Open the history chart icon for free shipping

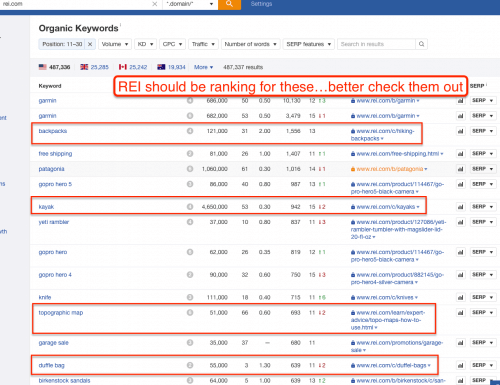click(x=461, y=154)
